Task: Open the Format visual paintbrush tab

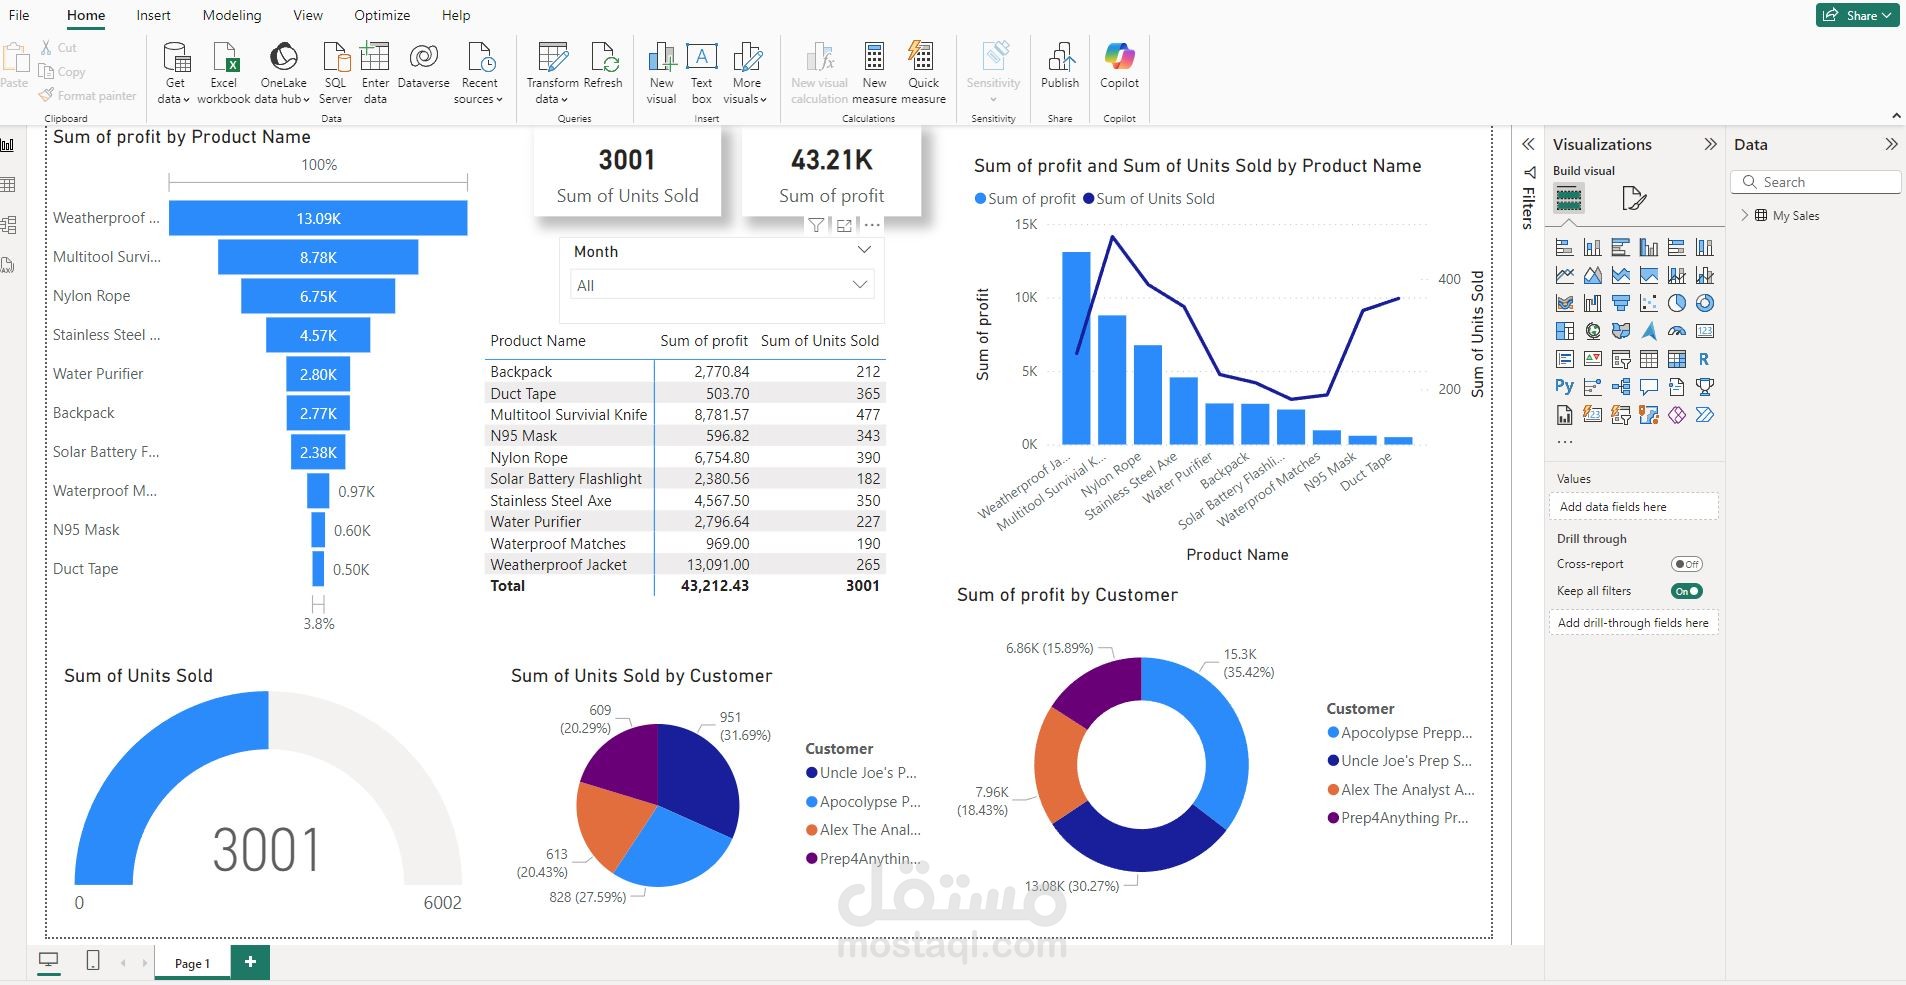Action: click(x=1633, y=198)
